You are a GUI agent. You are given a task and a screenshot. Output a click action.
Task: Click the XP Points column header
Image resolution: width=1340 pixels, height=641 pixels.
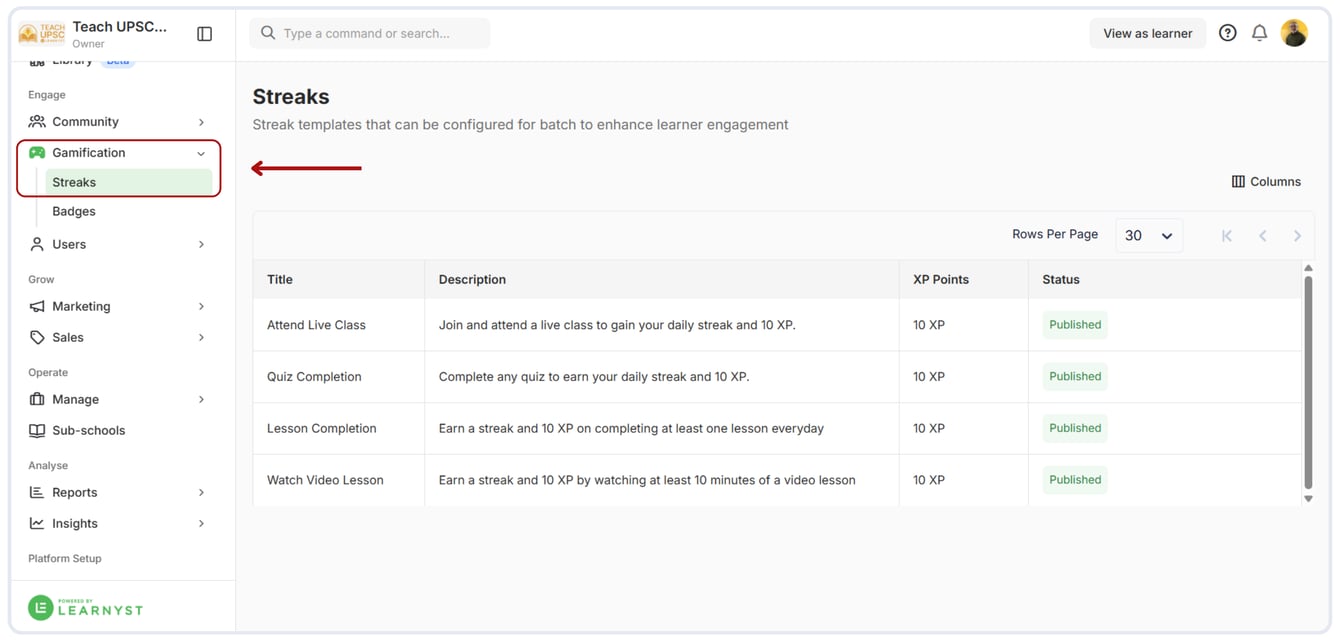pyautogui.click(x=941, y=279)
